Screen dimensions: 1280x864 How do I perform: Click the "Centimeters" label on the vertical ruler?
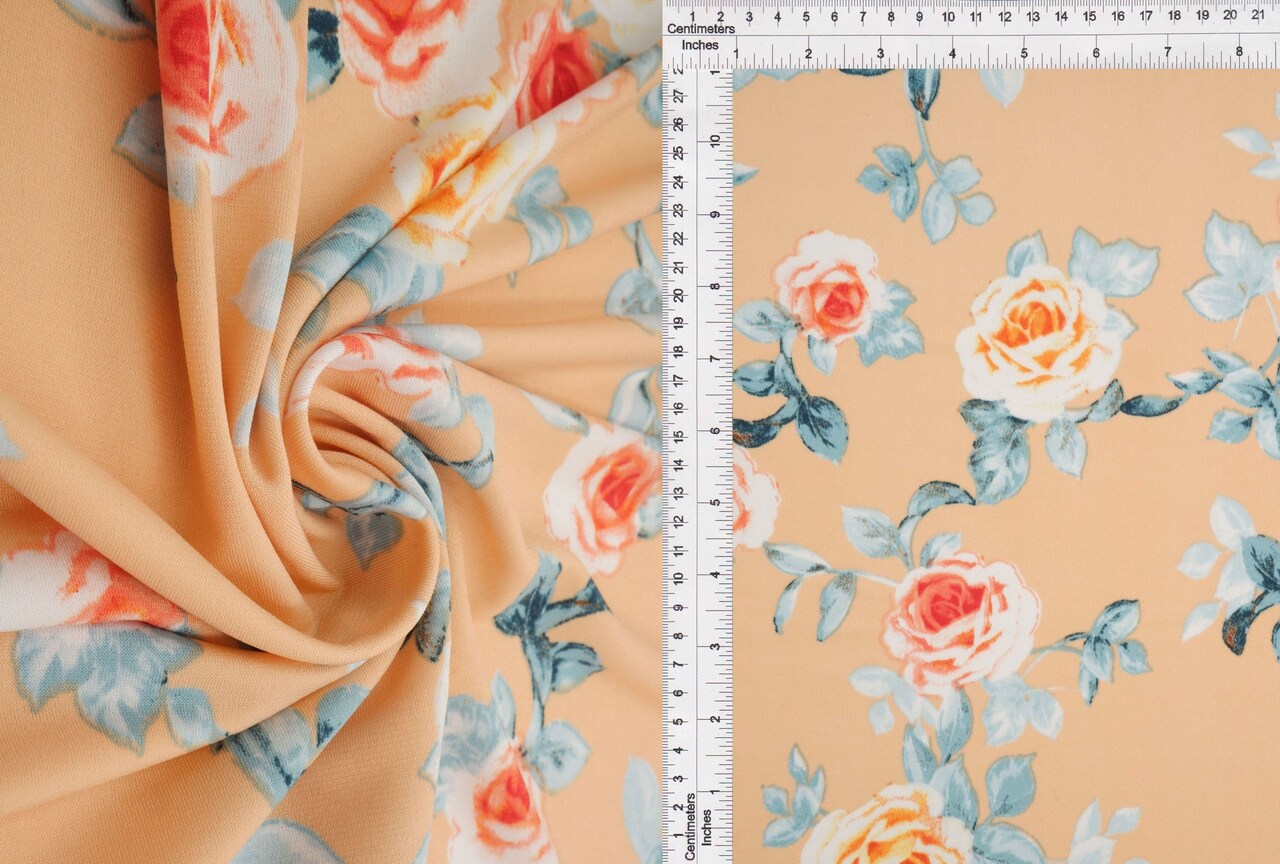pyautogui.click(x=690, y=824)
